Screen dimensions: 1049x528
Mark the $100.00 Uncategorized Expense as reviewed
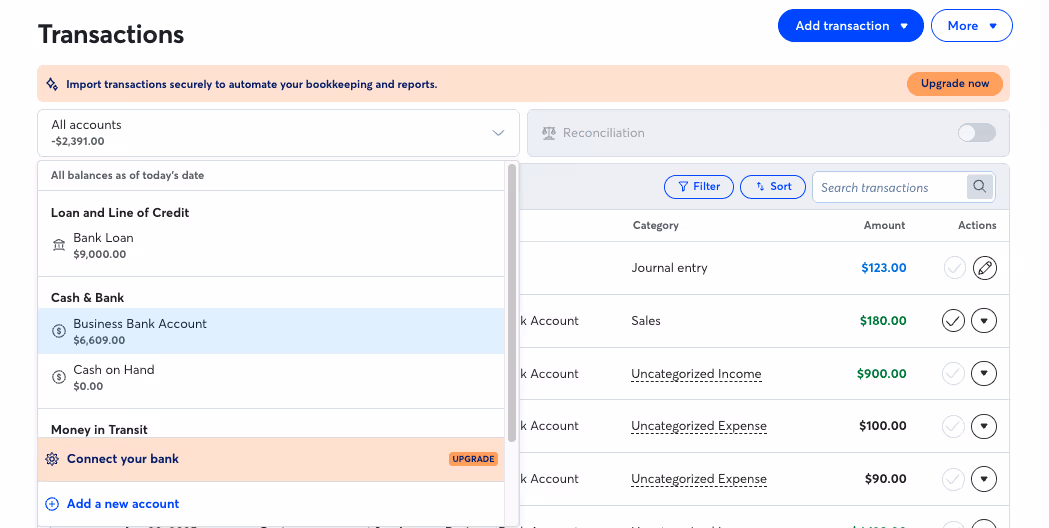(x=953, y=426)
